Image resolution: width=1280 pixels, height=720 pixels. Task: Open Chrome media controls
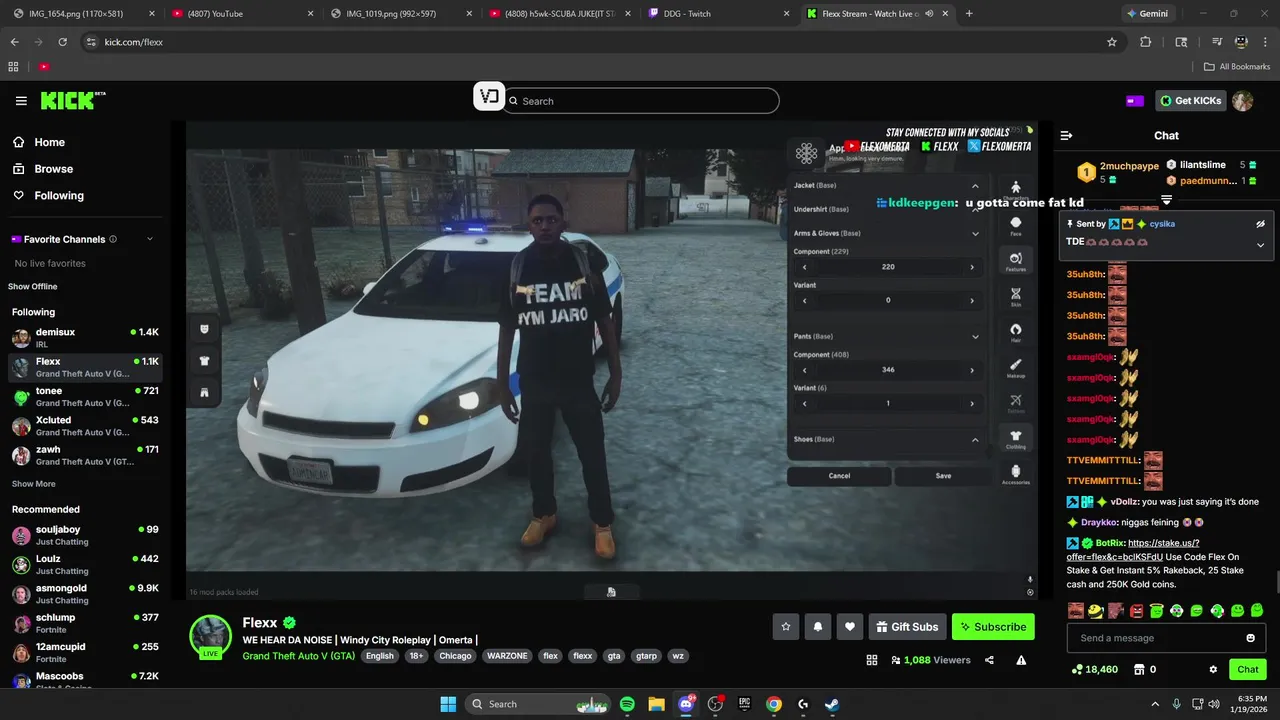click(1217, 42)
